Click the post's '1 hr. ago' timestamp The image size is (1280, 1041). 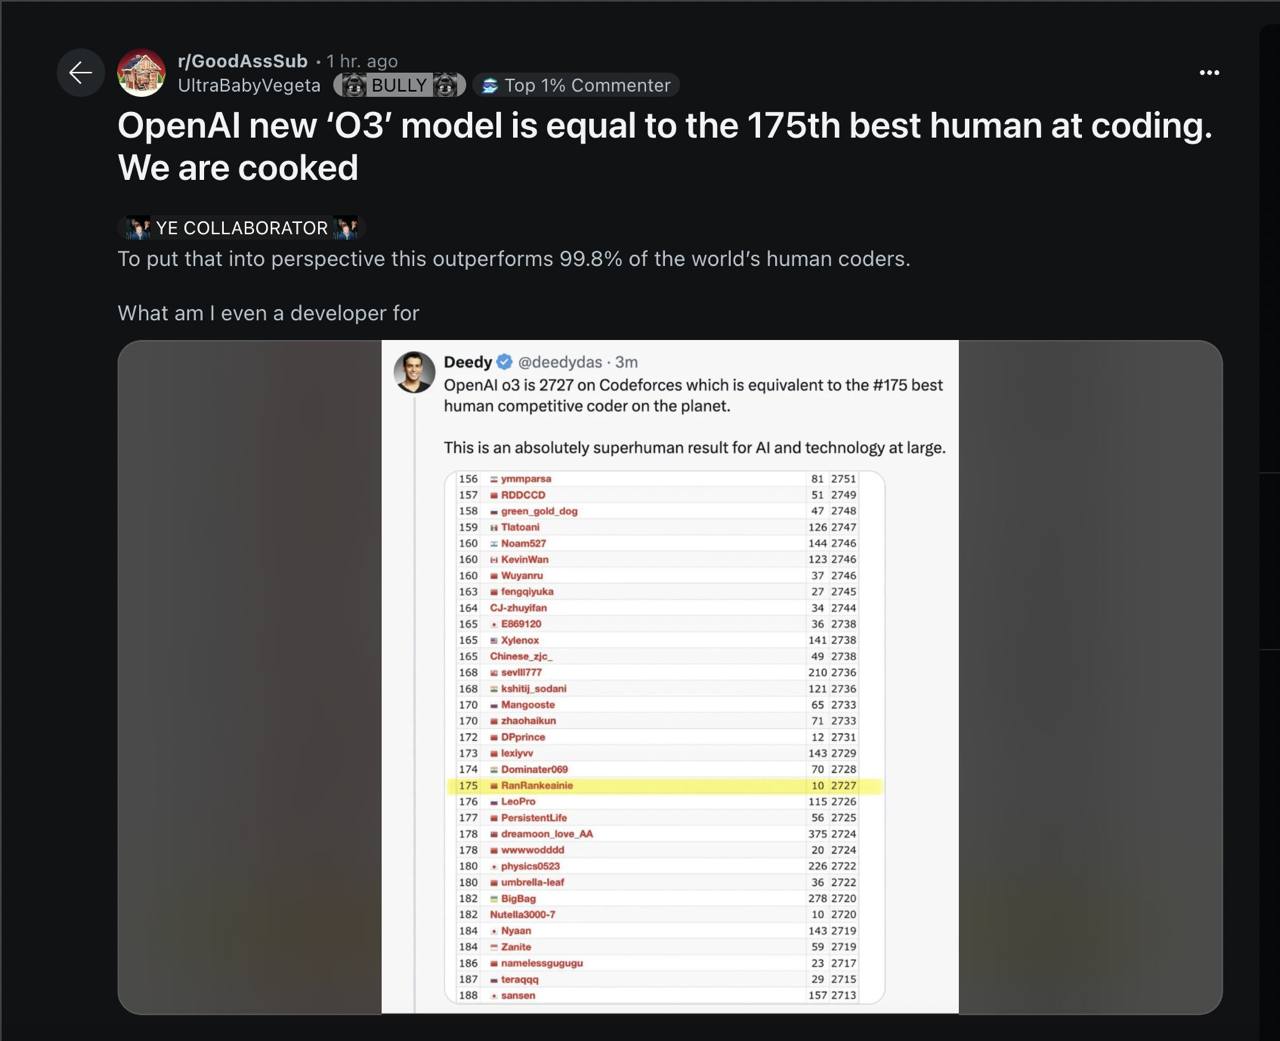tap(362, 61)
